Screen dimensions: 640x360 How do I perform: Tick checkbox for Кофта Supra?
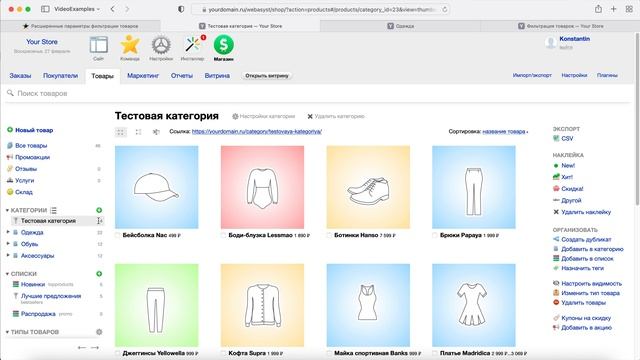tap(224, 353)
